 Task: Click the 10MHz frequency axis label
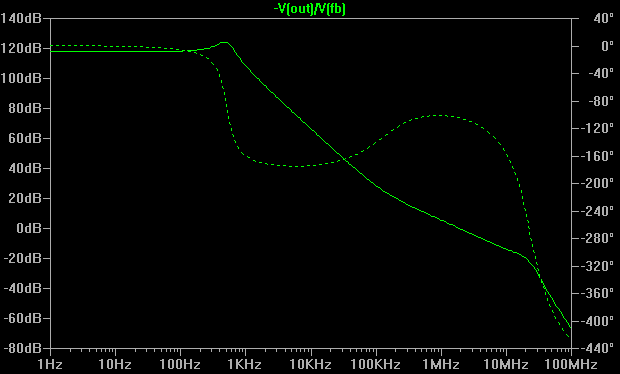point(506,364)
